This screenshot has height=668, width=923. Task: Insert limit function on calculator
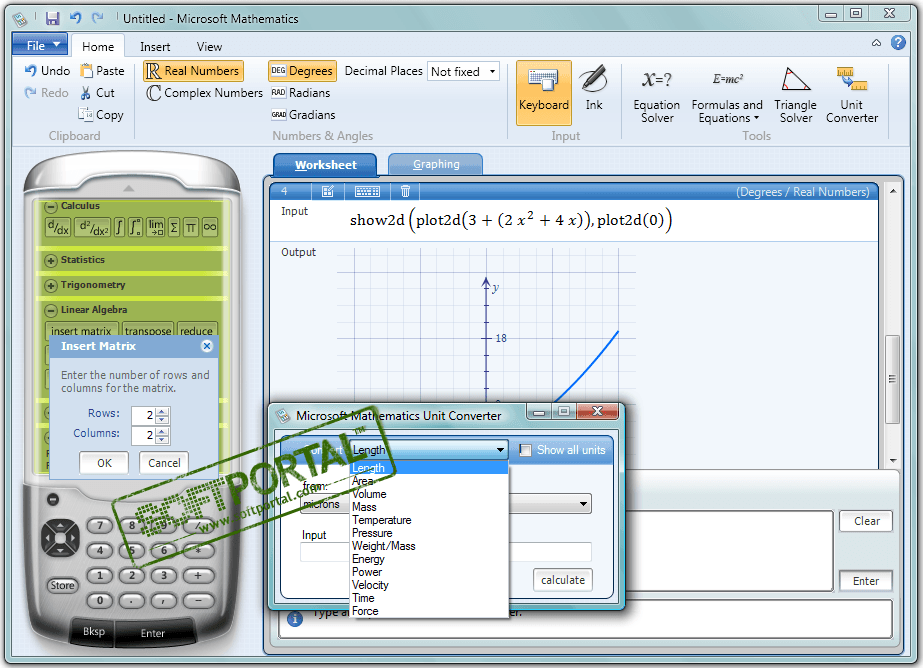[156, 228]
